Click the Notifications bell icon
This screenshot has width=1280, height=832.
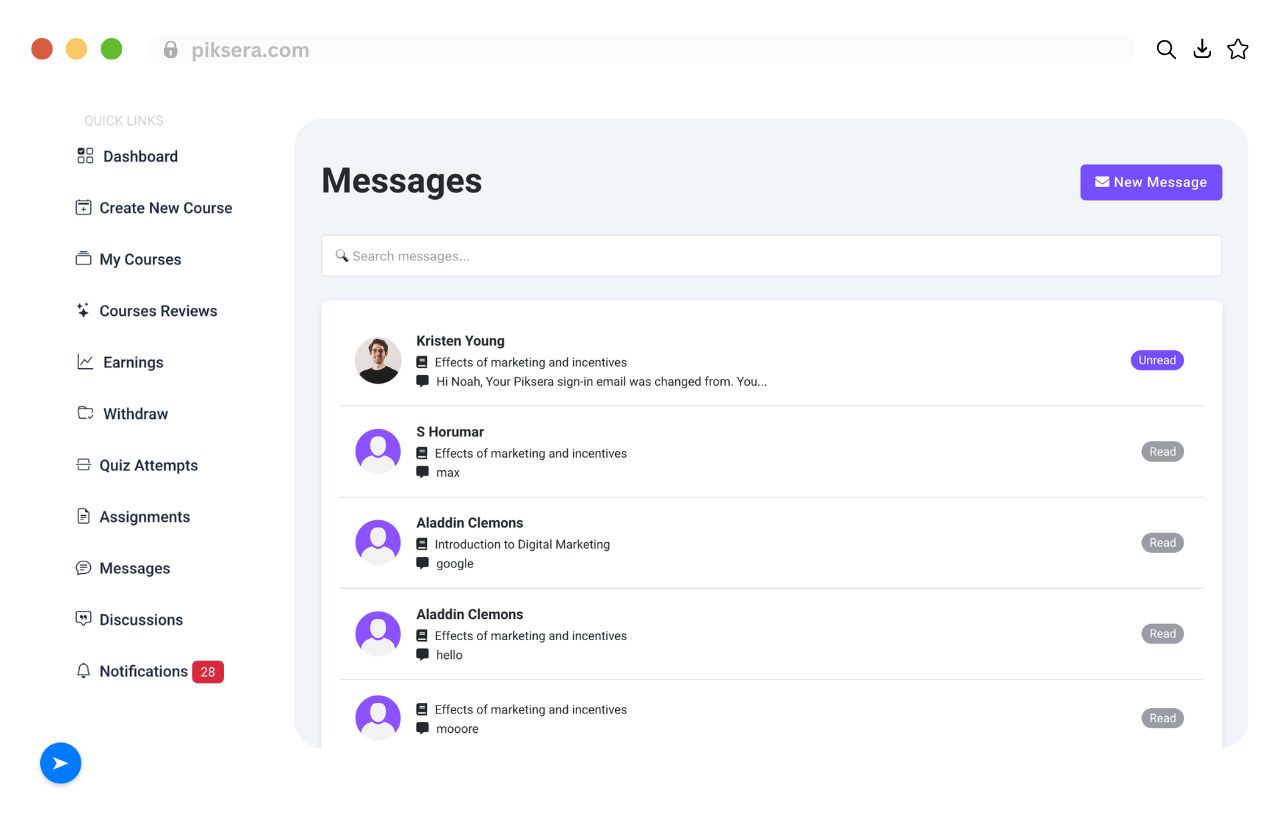(83, 671)
